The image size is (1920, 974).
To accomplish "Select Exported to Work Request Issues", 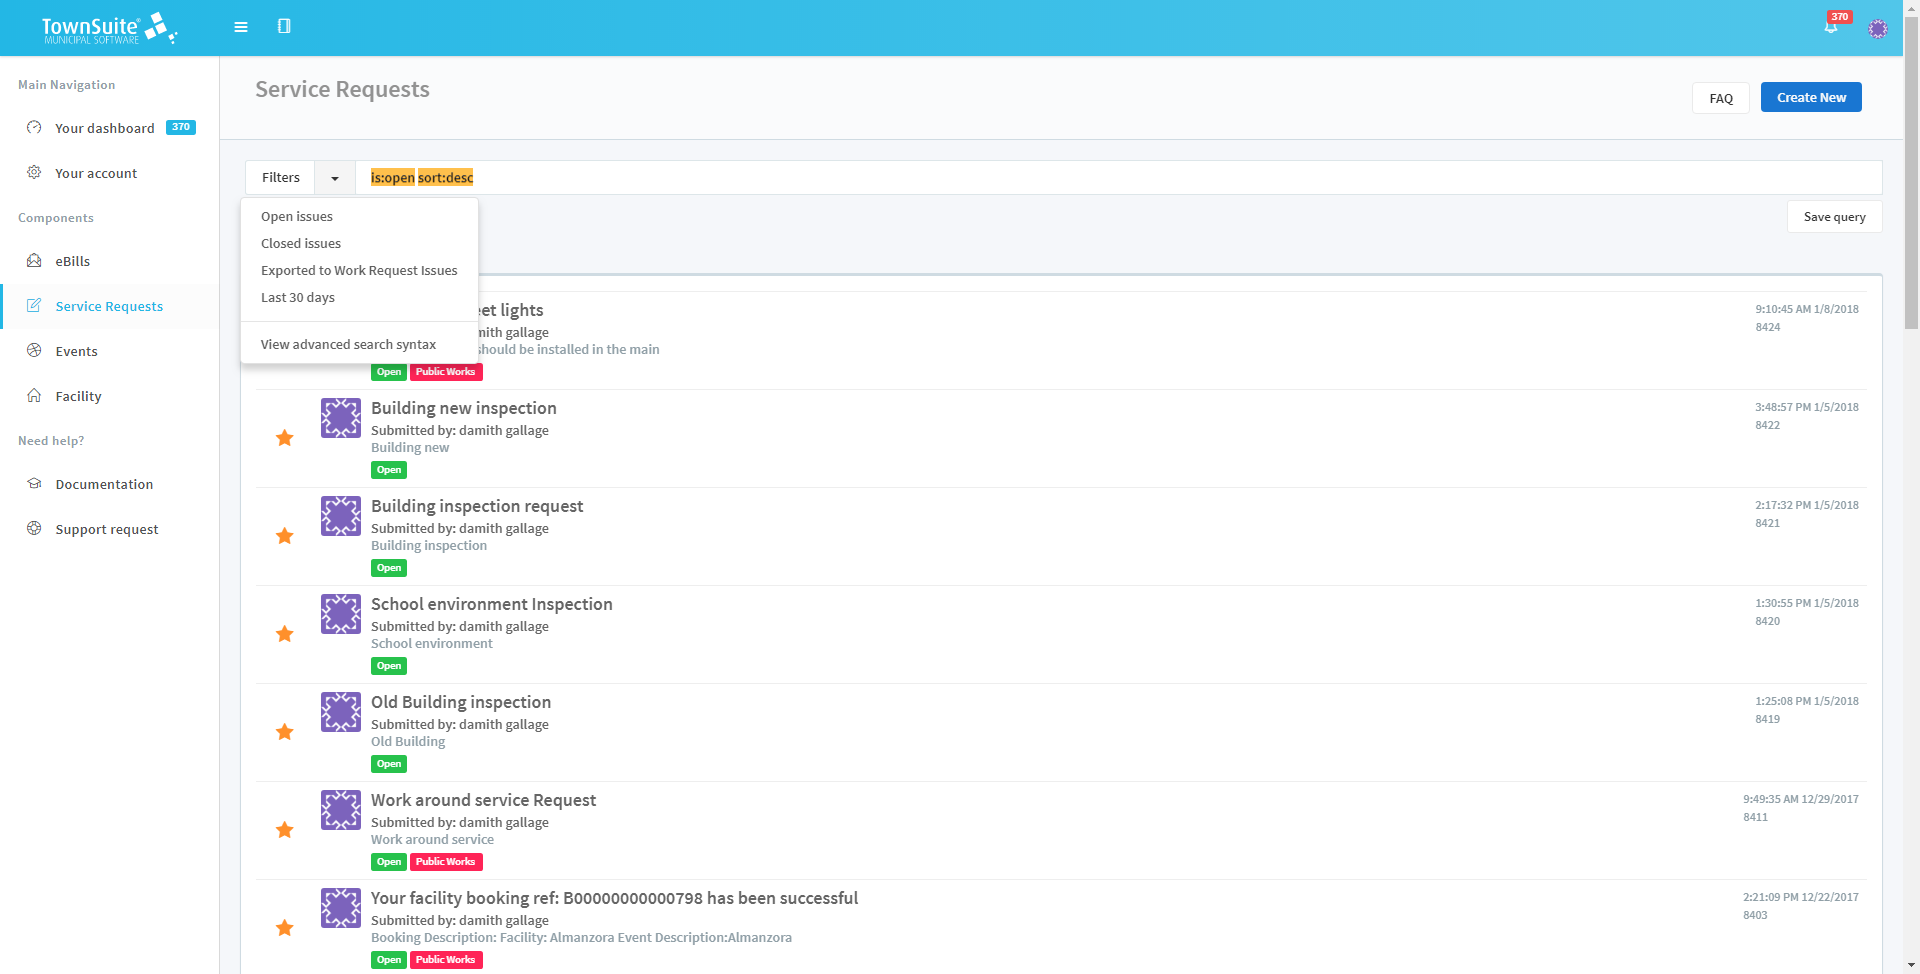I will [x=359, y=270].
